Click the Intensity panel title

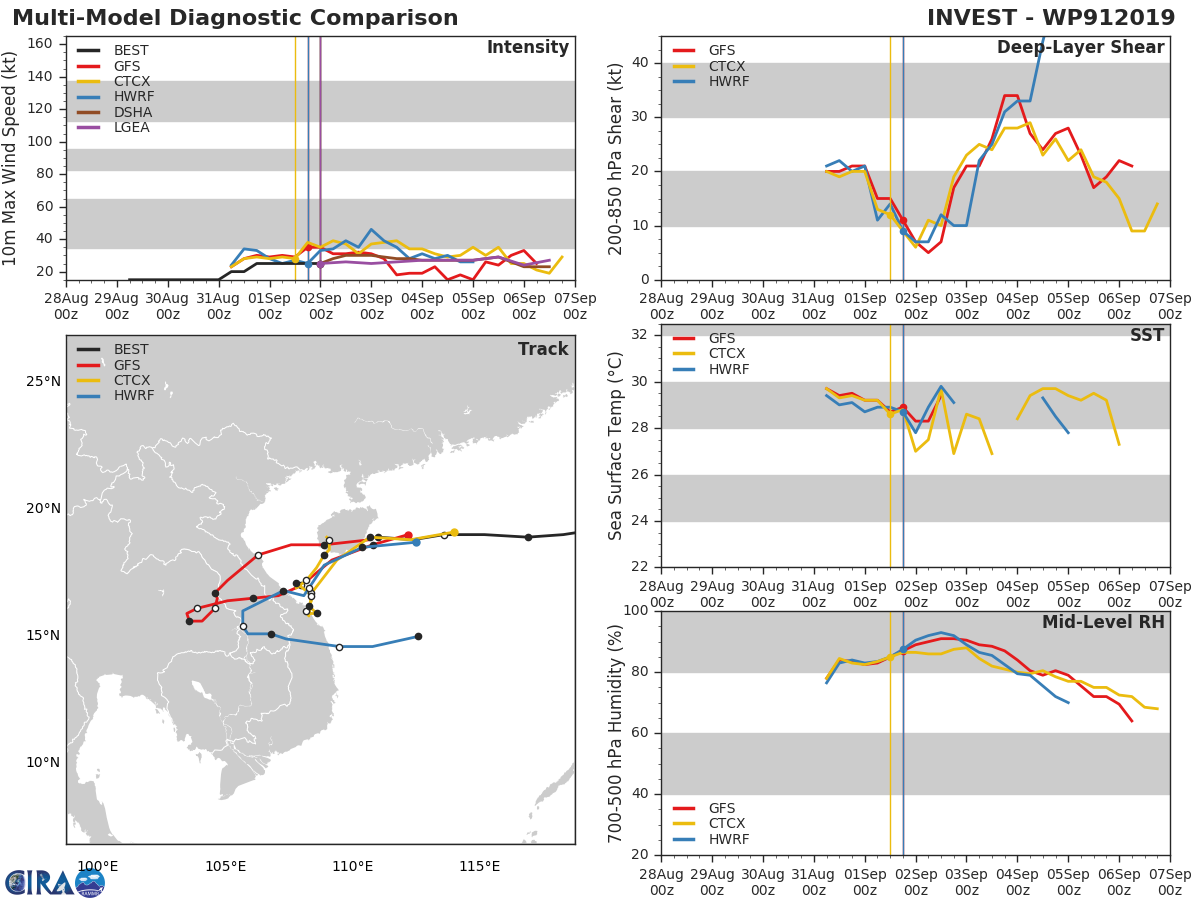pos(527,48)
